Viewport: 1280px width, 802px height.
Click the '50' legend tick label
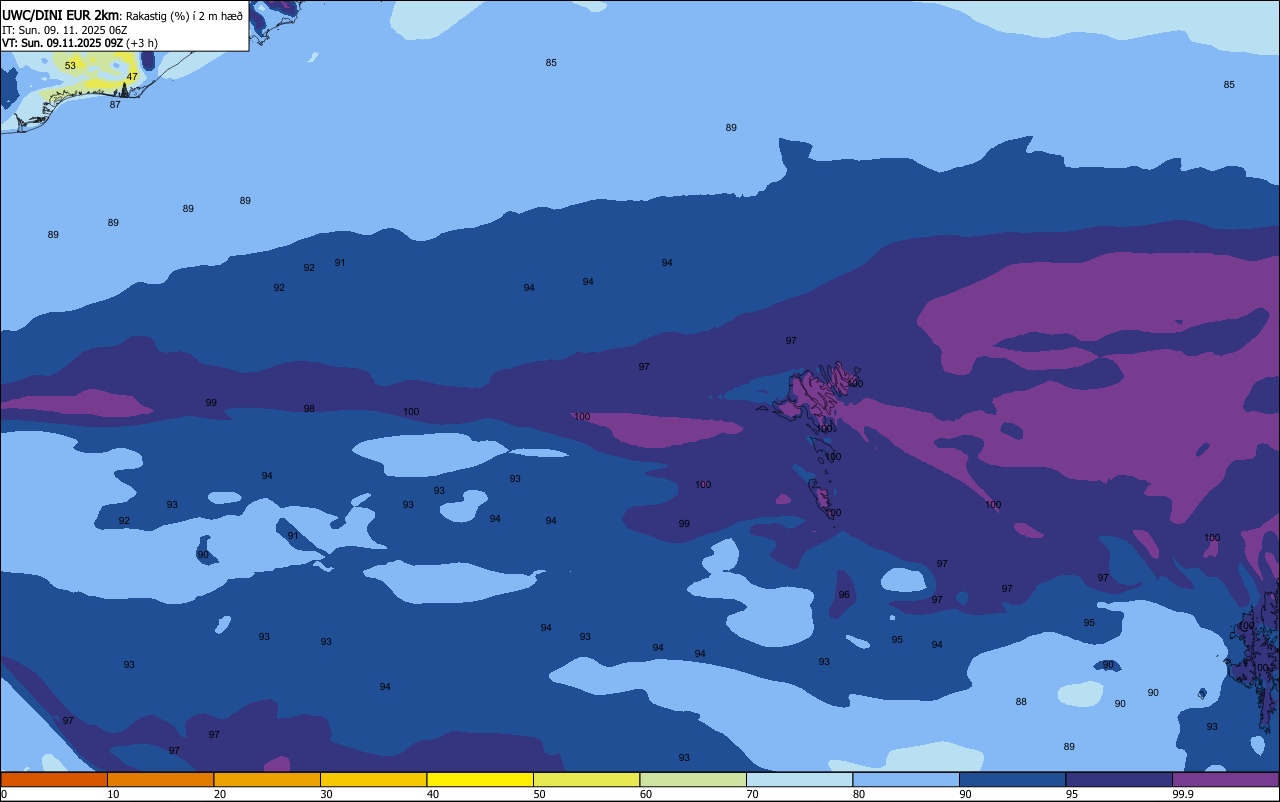539,794
